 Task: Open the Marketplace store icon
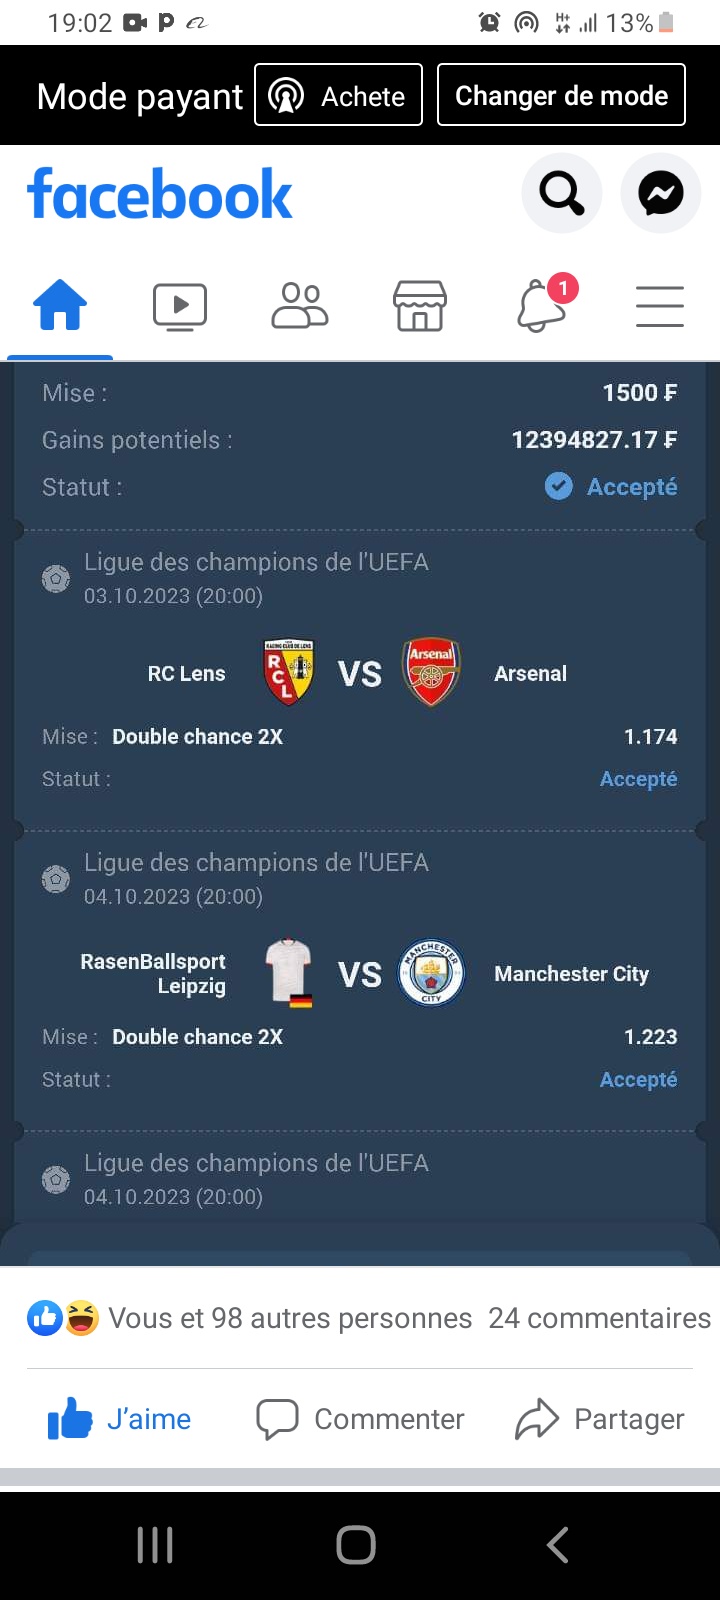coord(420,306)
